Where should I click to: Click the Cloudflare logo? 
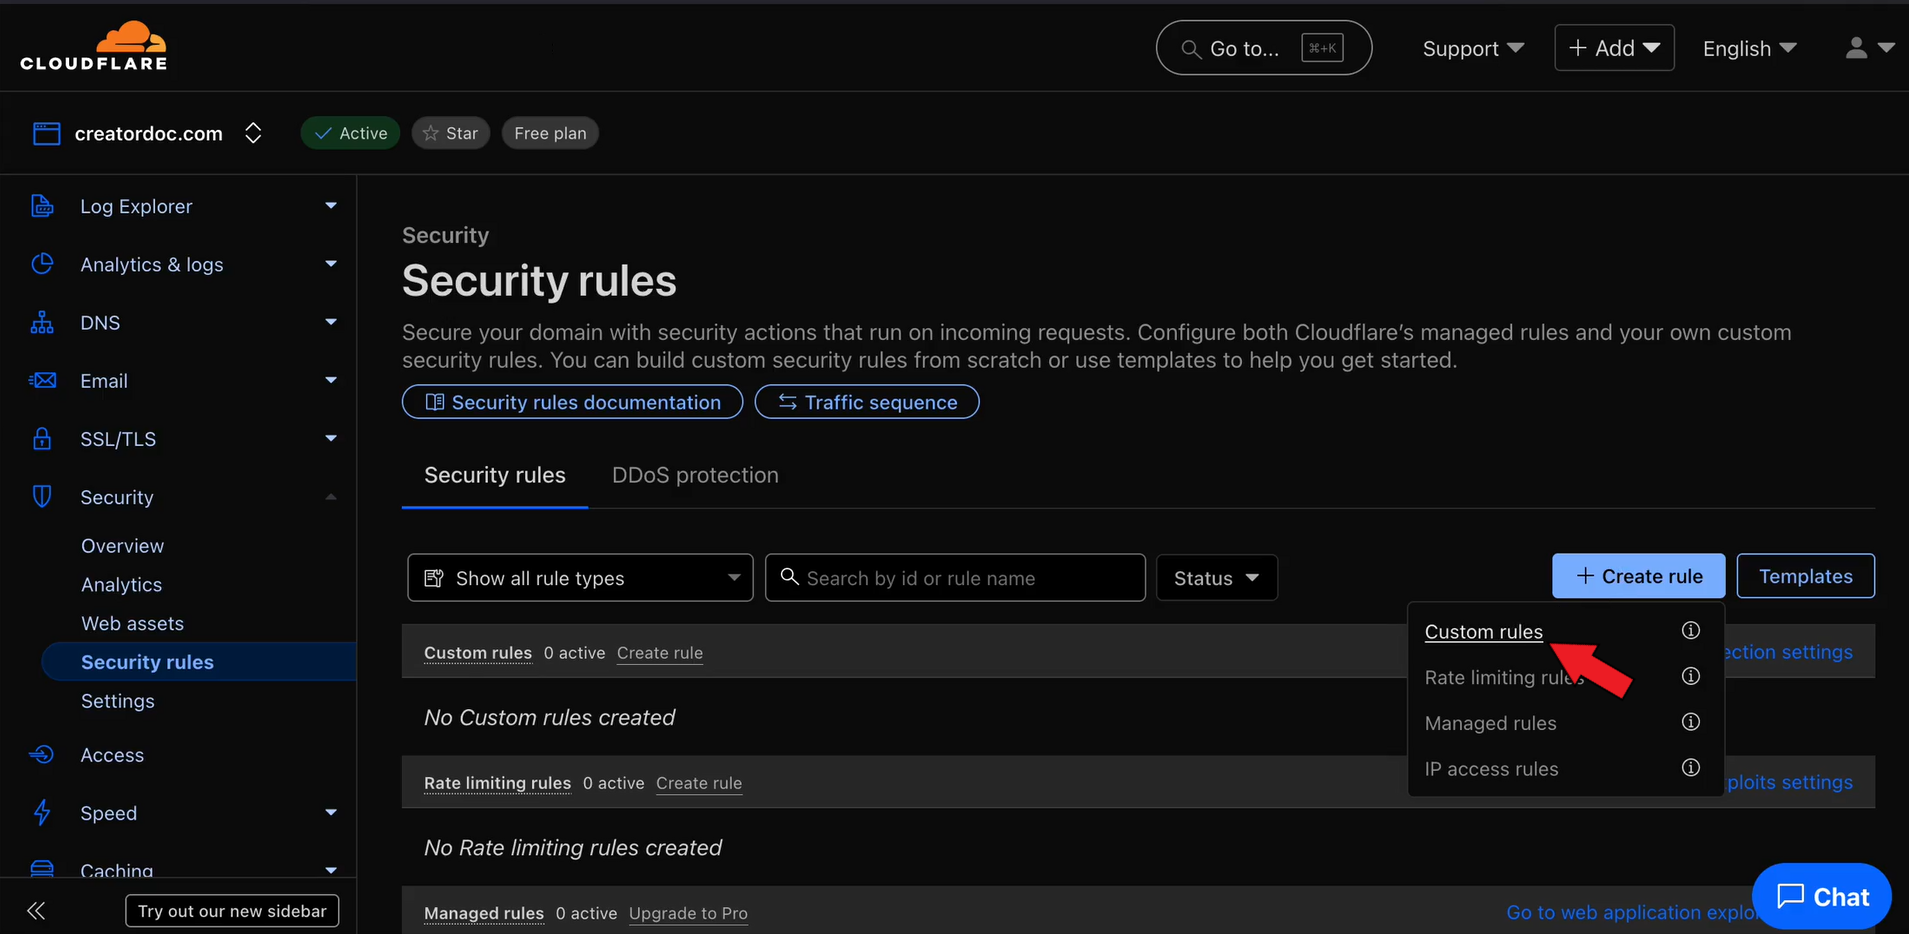94,46
